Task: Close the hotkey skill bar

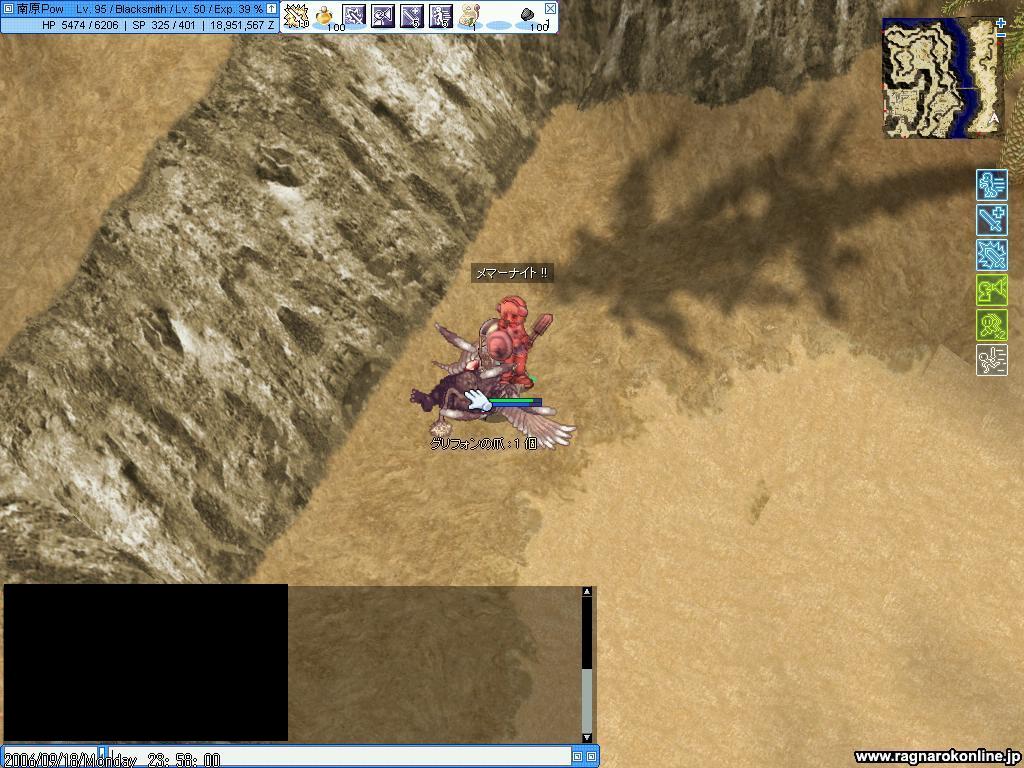Action: (x=551, y=8)
